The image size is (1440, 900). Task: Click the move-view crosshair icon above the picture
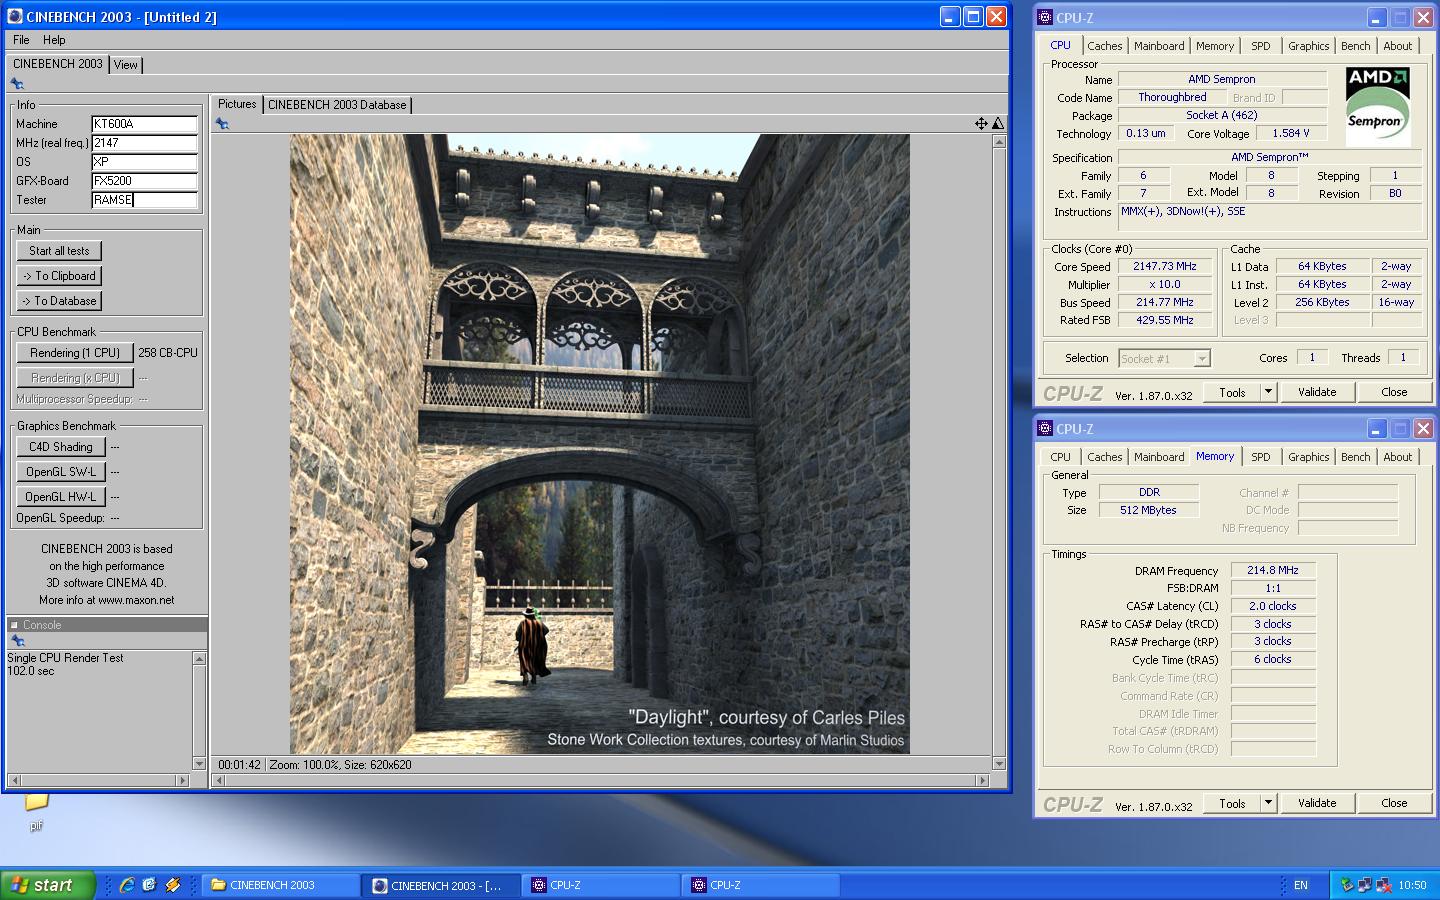tap(981, 123)
